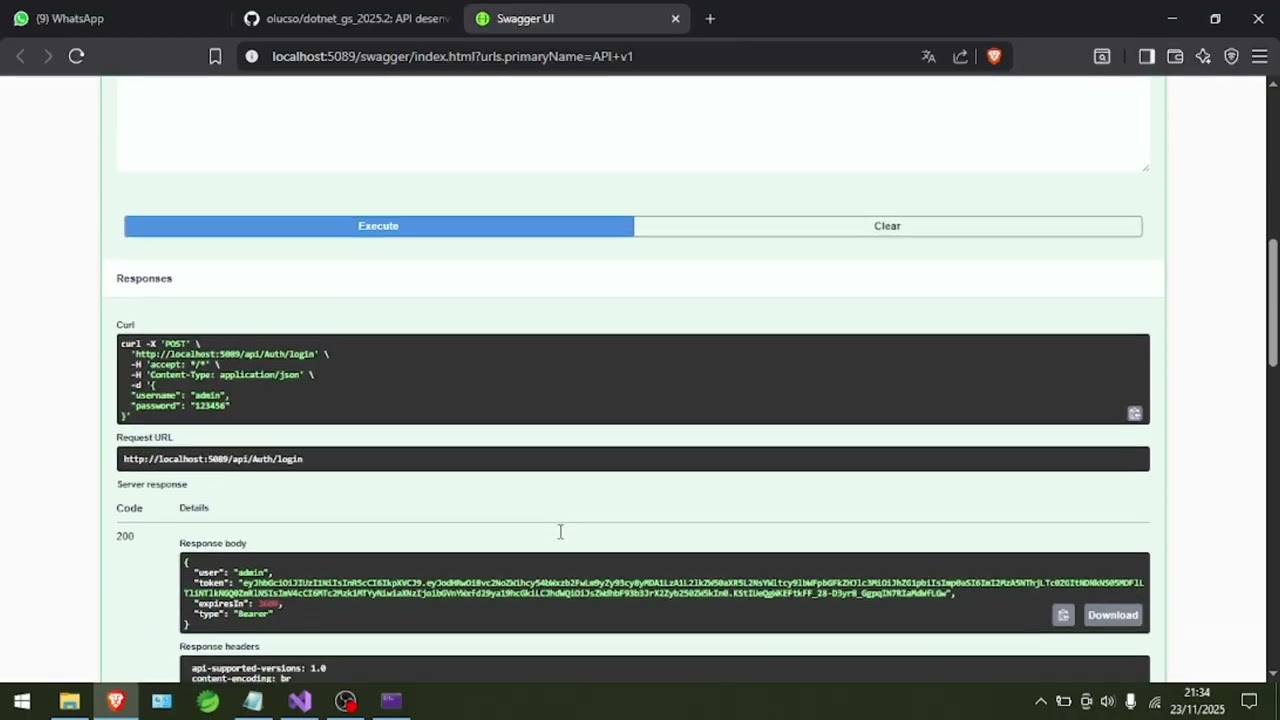The height and width of the screenshot is (720, 1280).
Task: Switch to the GitHub dotnet_gs_2025.2 tab
Action: 347,19
